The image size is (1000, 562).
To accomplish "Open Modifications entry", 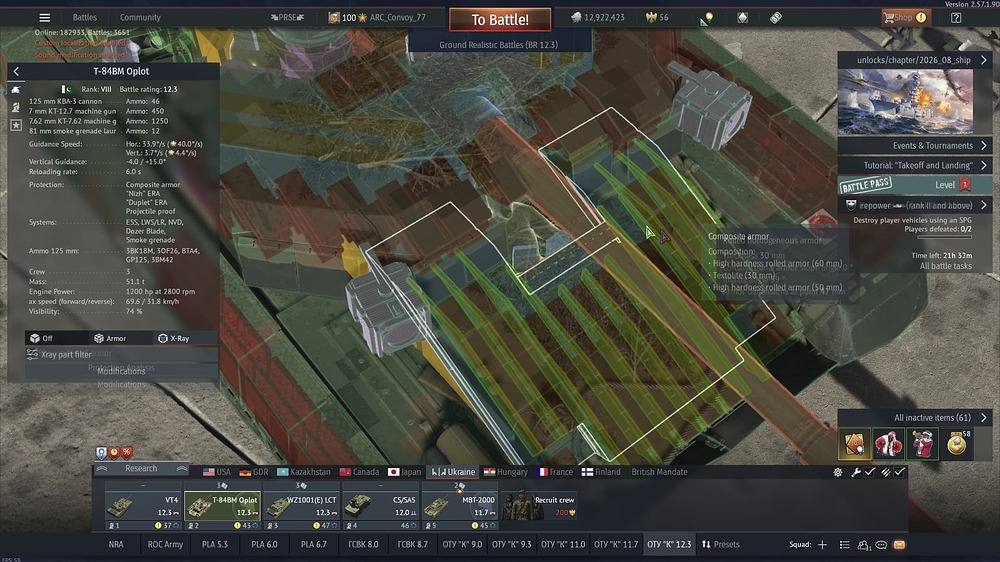I will point(121,371).
